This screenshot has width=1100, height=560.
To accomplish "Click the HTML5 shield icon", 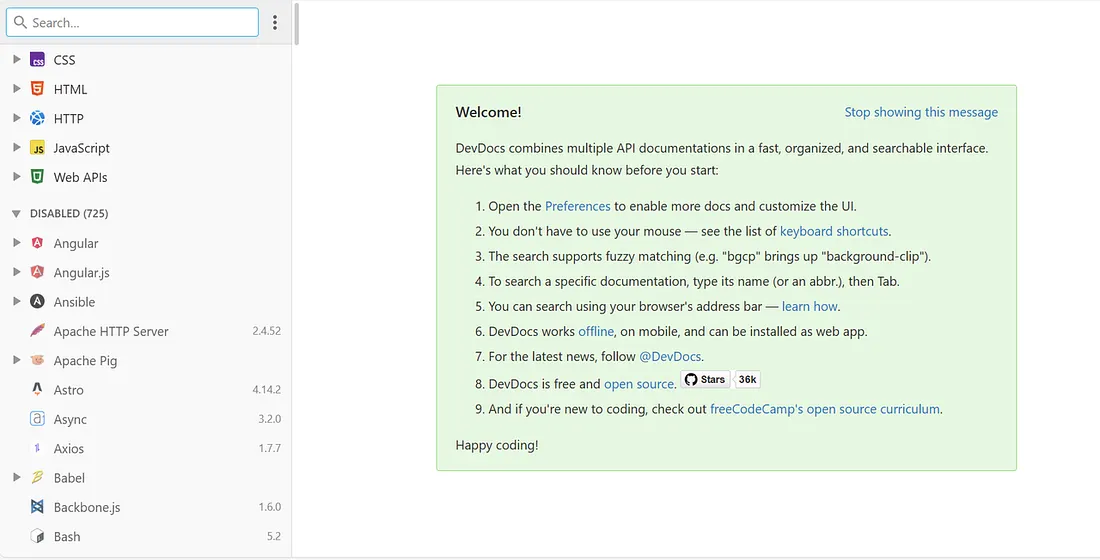I will (x=37, y=89).
